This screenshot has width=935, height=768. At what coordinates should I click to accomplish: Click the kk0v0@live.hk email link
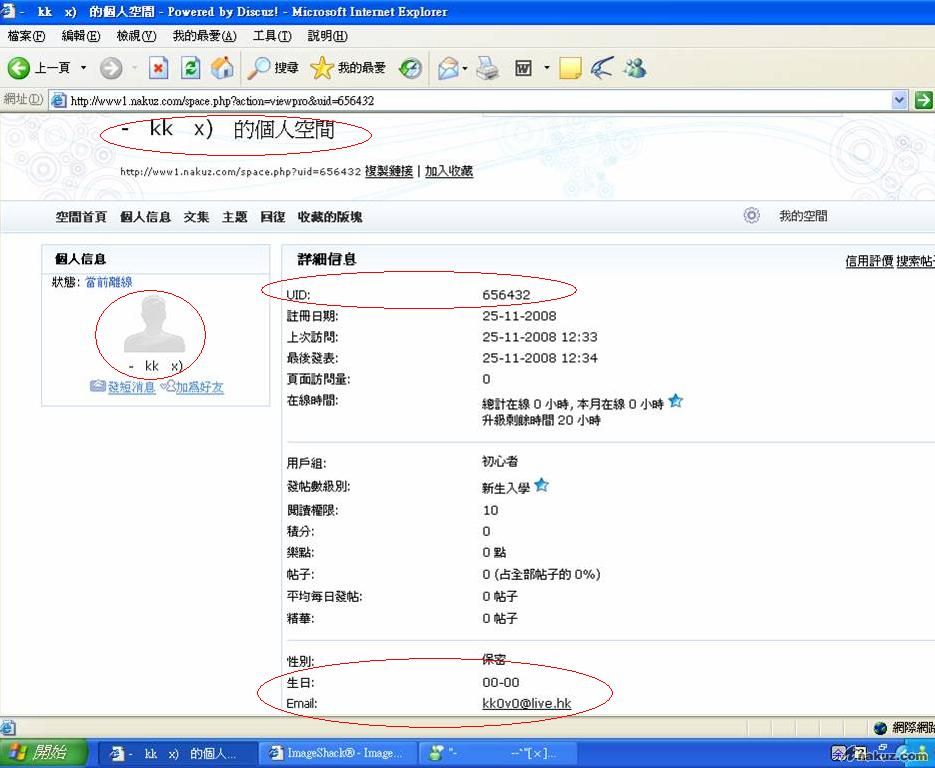pyautogui.click(x=526, y=704)
